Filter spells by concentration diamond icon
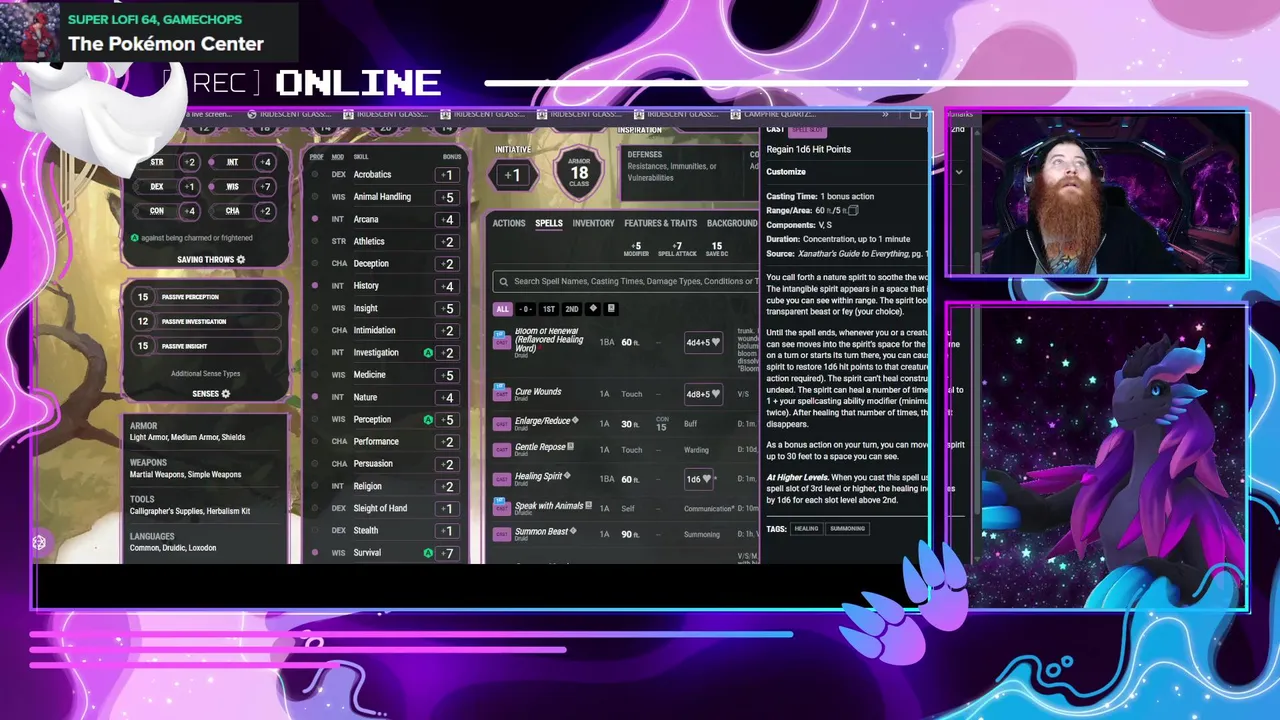This screenshot has width=1280, height=720. coord(593,309)
